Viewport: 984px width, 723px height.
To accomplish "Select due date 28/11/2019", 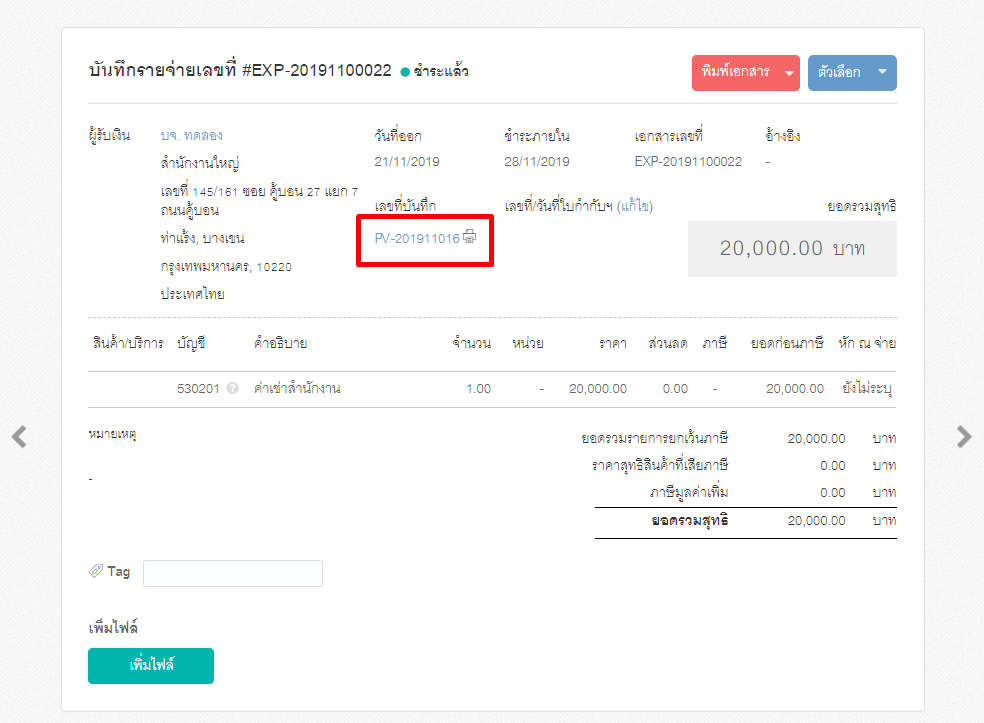I will coord(537,161).
